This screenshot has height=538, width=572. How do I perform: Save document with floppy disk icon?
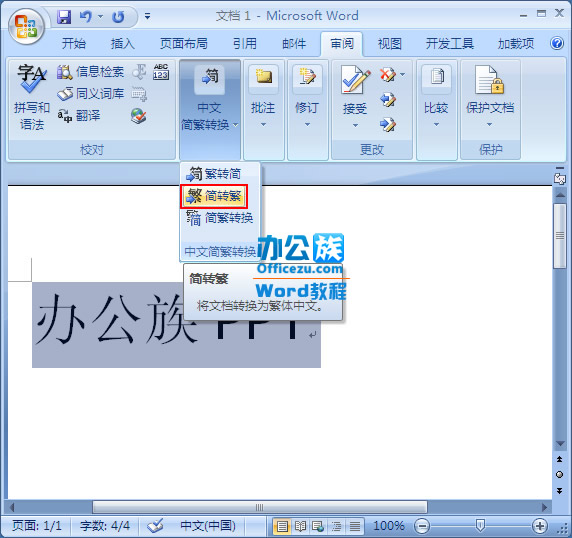tap(64, 16)
